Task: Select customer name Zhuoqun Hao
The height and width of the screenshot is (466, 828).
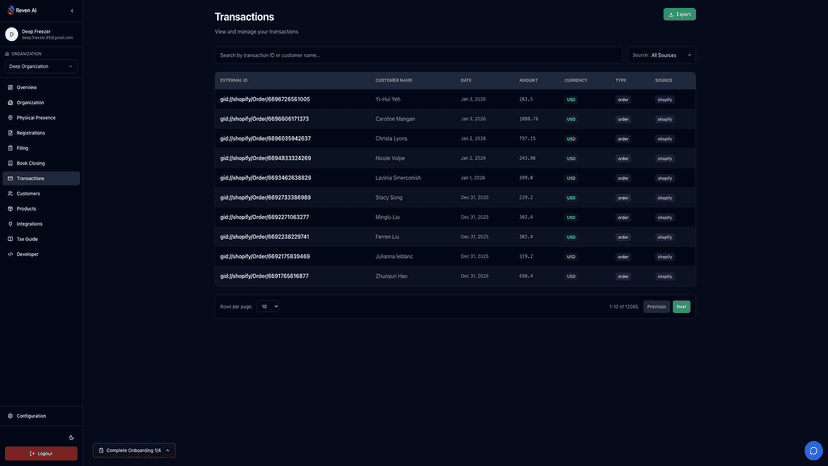Action: [x=391, y=276]
